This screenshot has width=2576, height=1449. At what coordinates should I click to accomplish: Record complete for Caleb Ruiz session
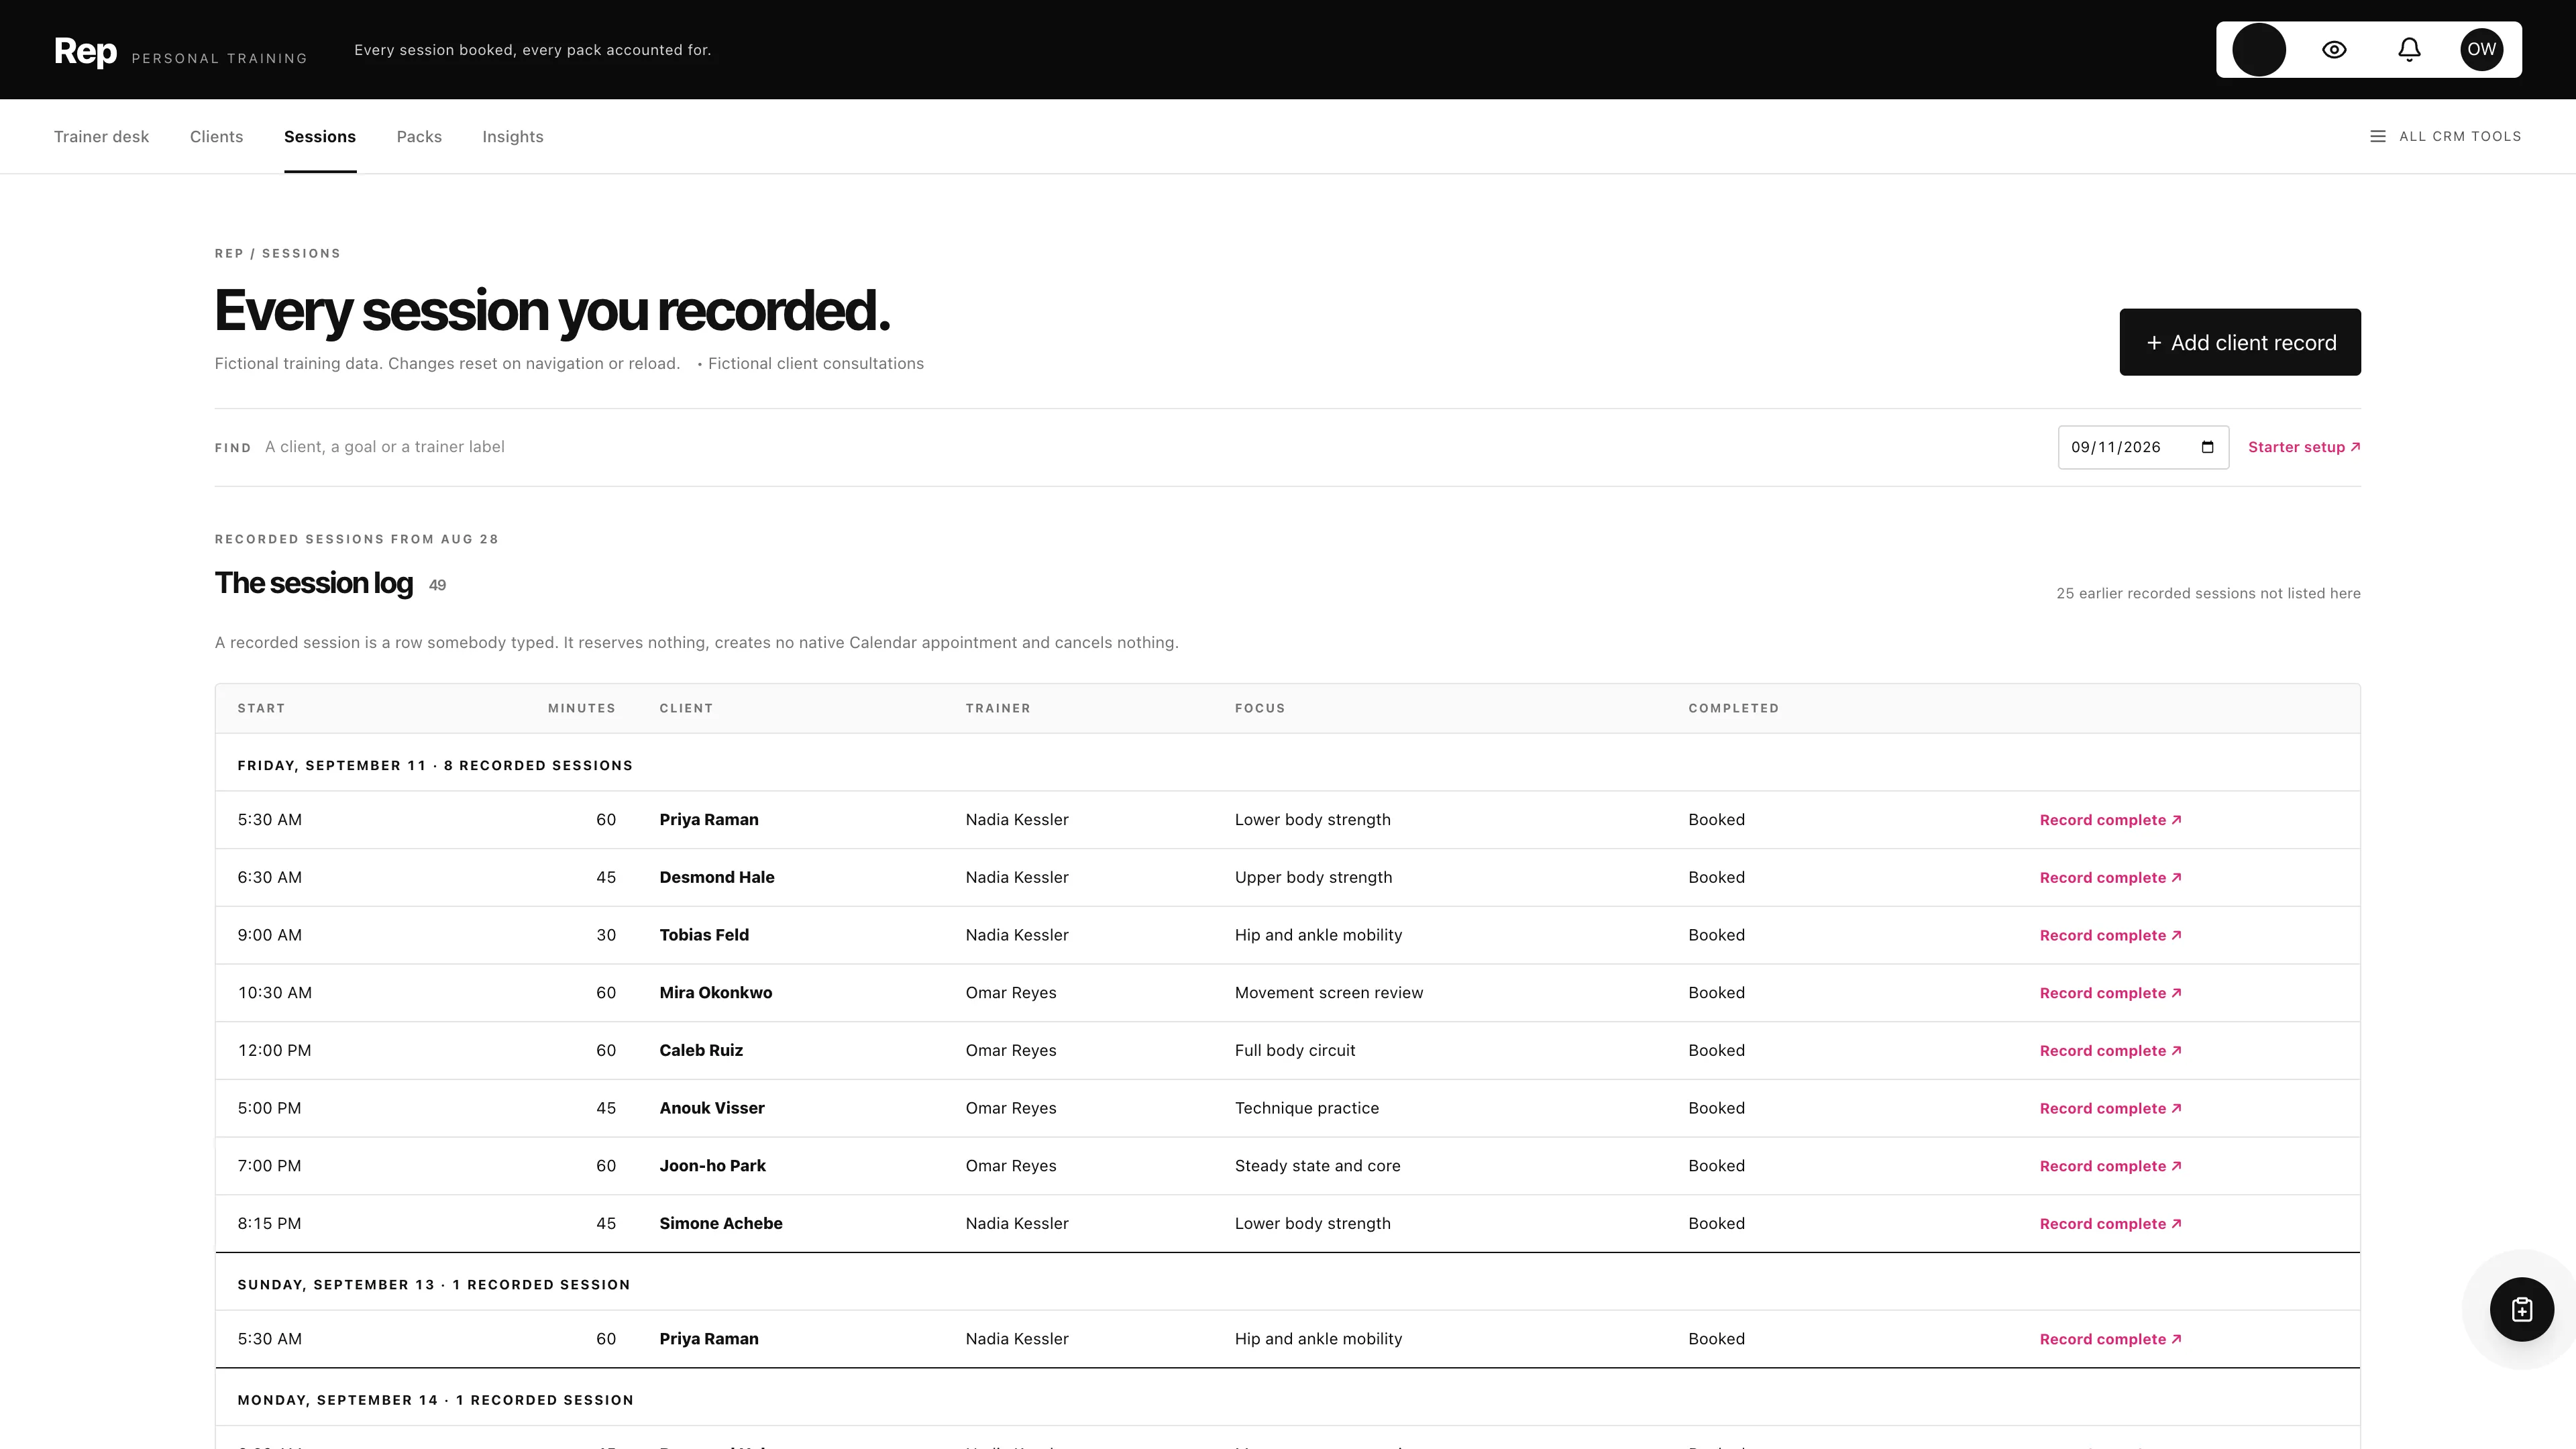tap(2110, 1051)
